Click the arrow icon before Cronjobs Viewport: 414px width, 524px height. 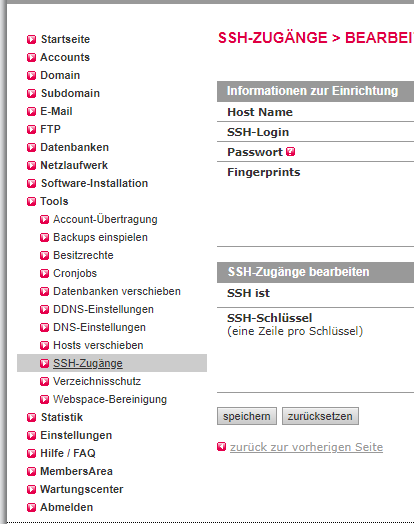tap(44, 274)
